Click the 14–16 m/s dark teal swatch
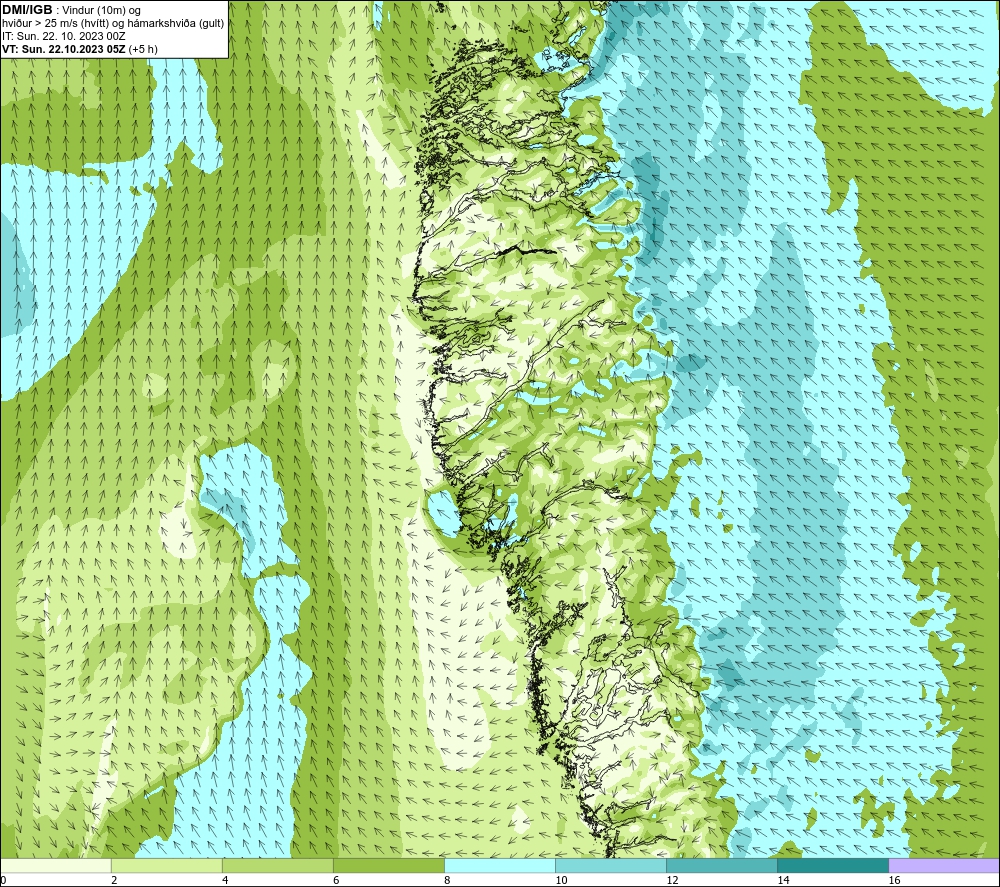 coord(833,866)
